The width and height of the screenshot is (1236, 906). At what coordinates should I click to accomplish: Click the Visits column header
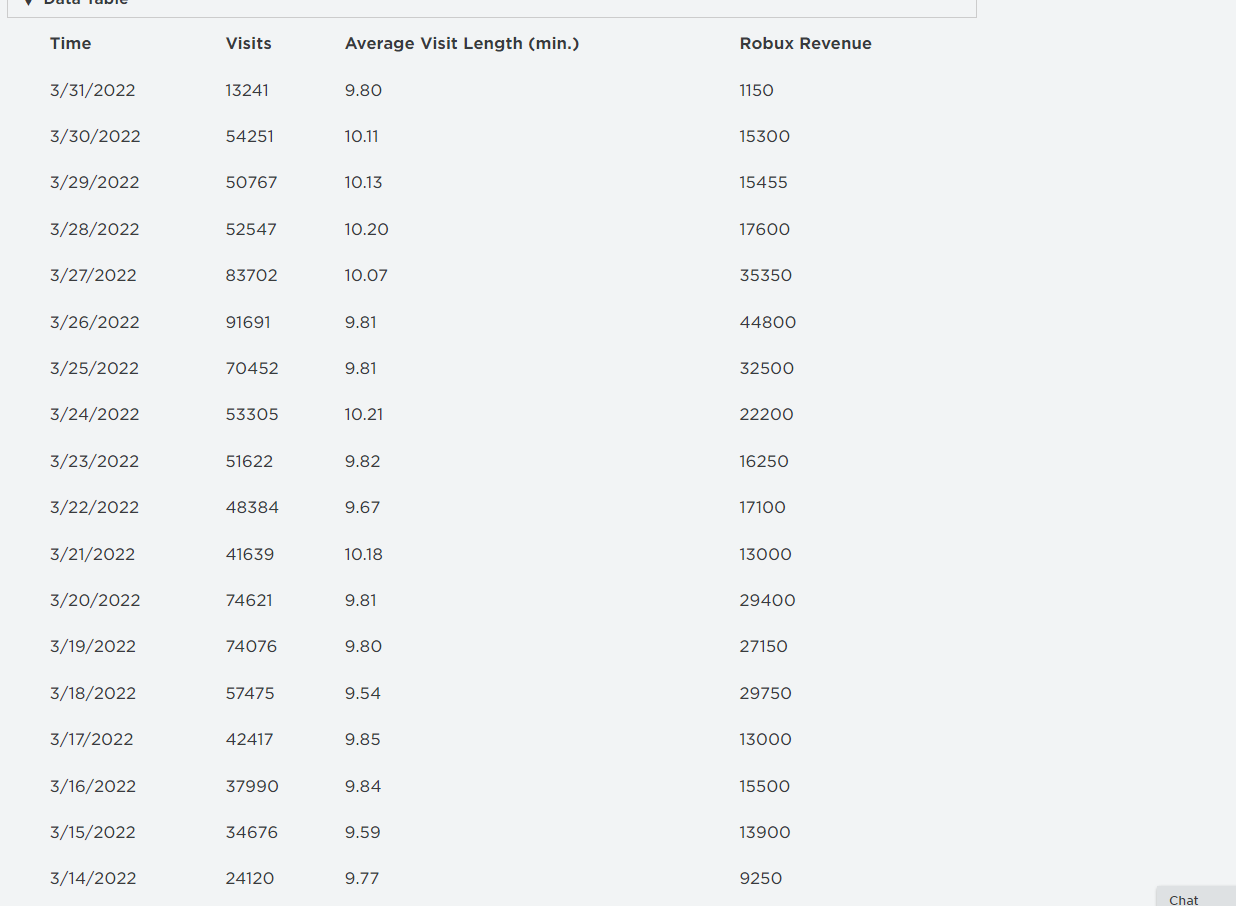248,44
